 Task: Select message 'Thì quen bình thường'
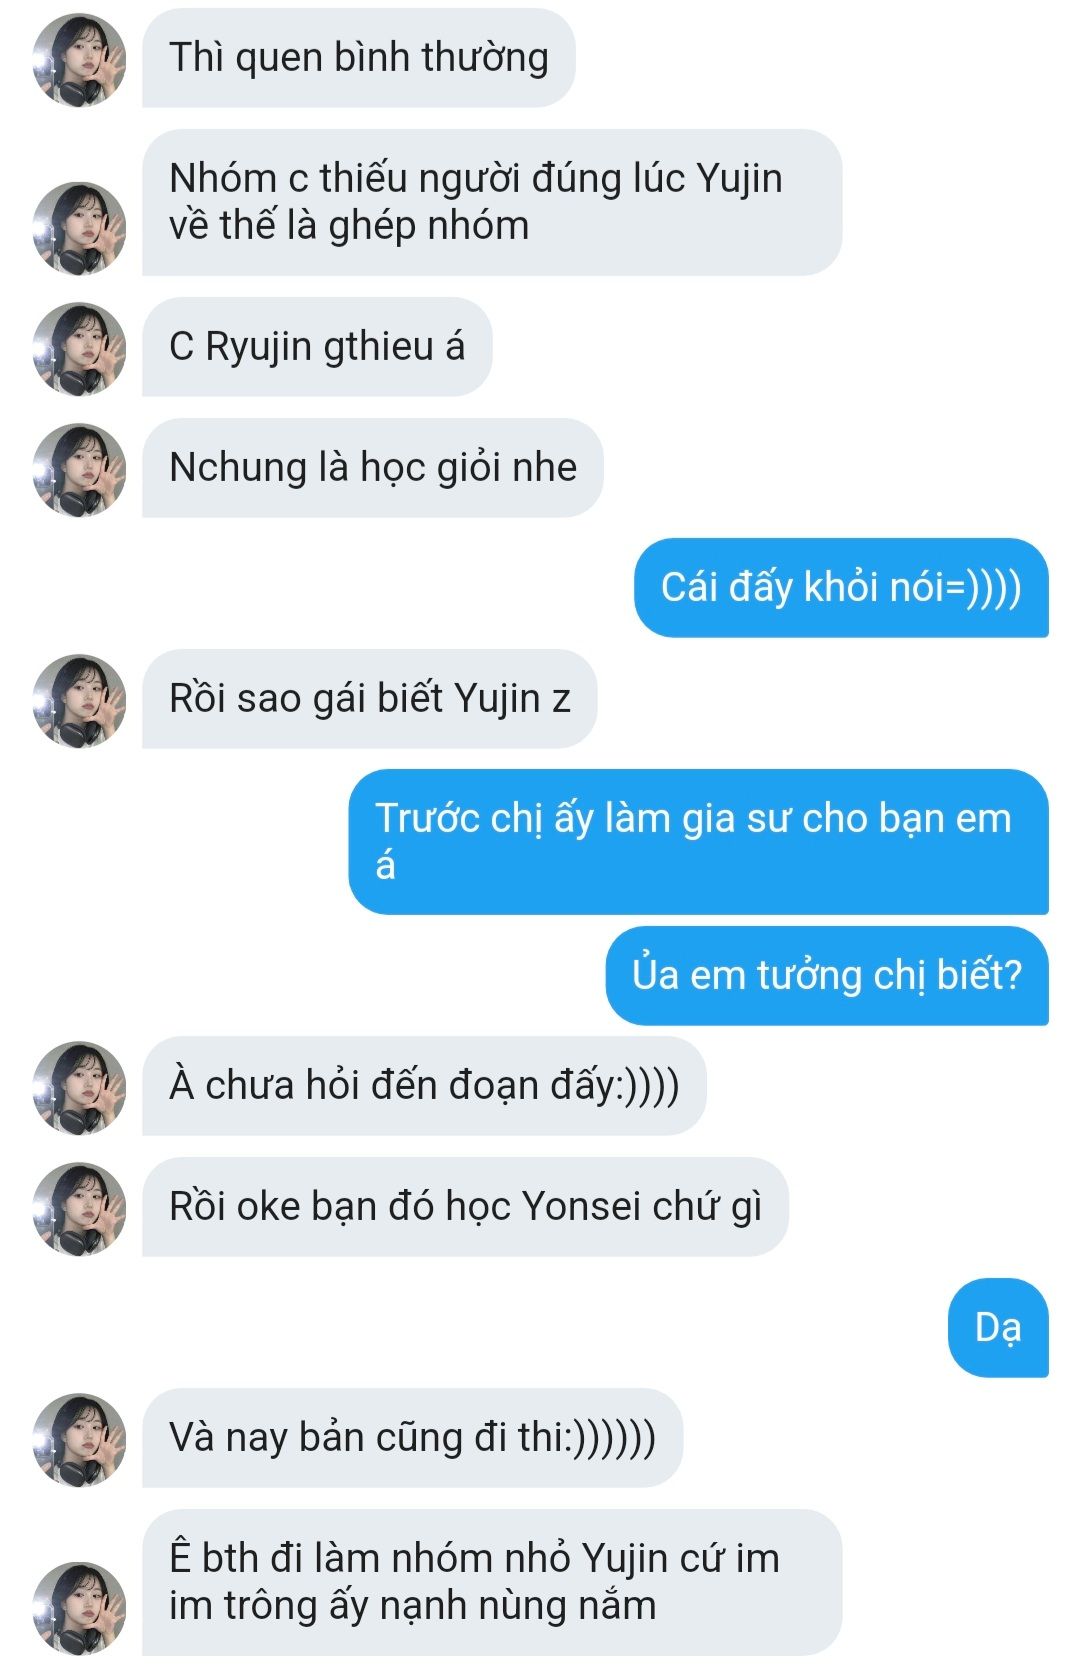(x=359, y=58)
